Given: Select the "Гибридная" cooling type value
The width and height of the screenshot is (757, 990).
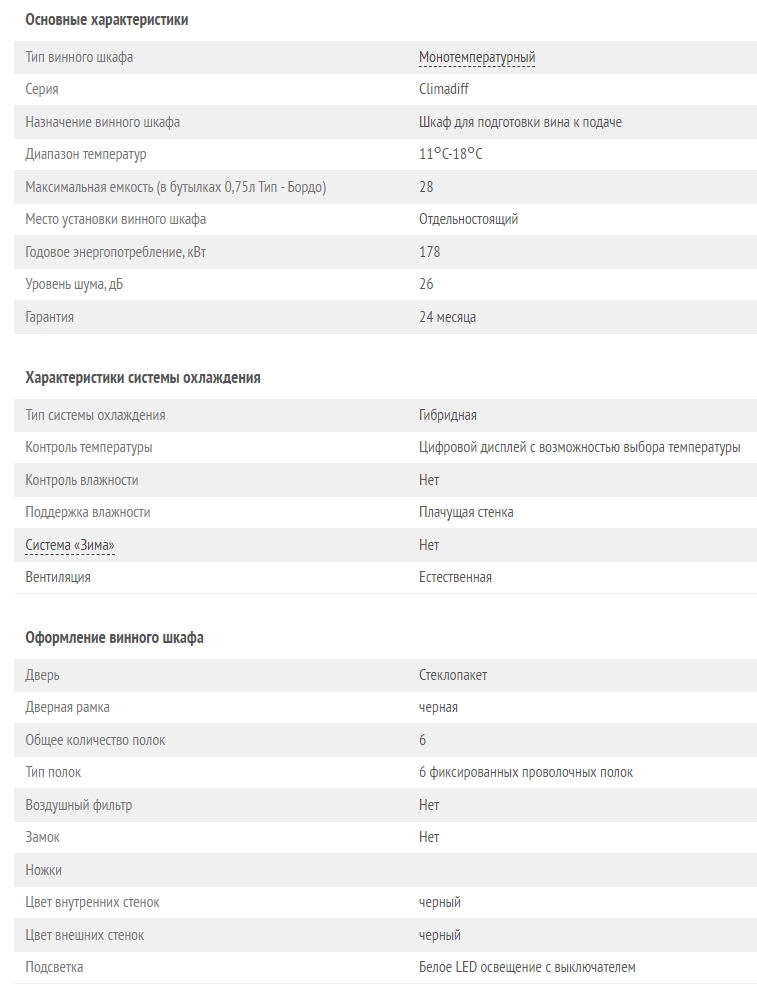Looking at the screenshot, I should 447,415.
